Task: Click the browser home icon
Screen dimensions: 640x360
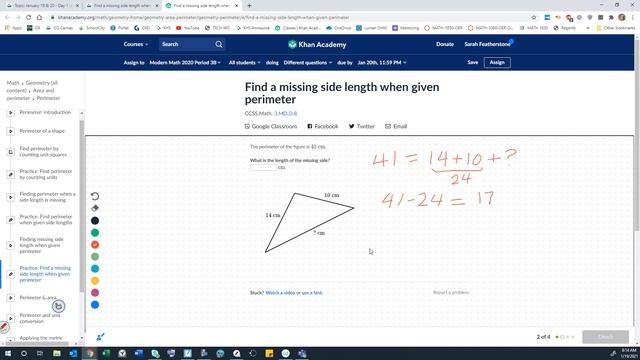Action: pyautogui.click(x=39, y=18)
